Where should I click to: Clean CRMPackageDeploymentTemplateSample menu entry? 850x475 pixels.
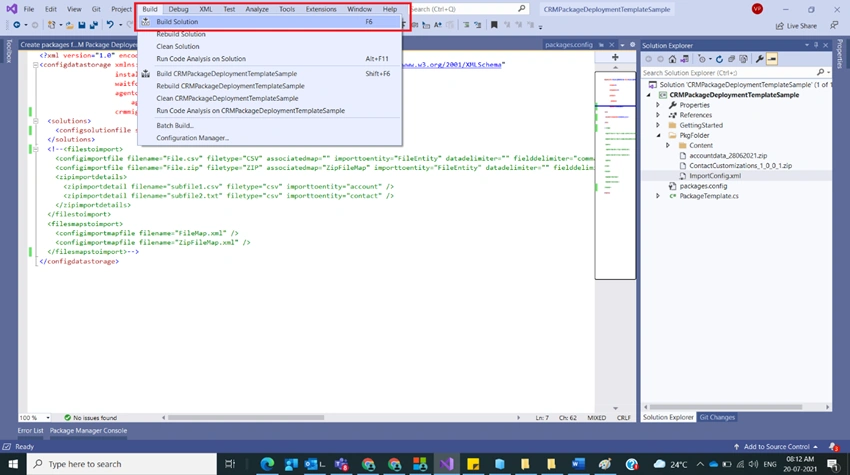pos(269,98)
